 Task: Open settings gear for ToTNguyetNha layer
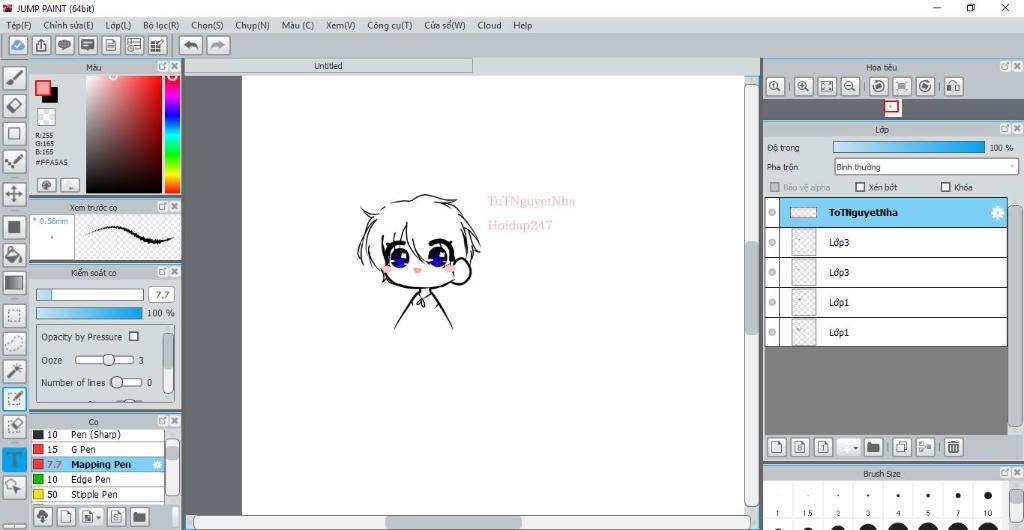(x=997, y=213)
